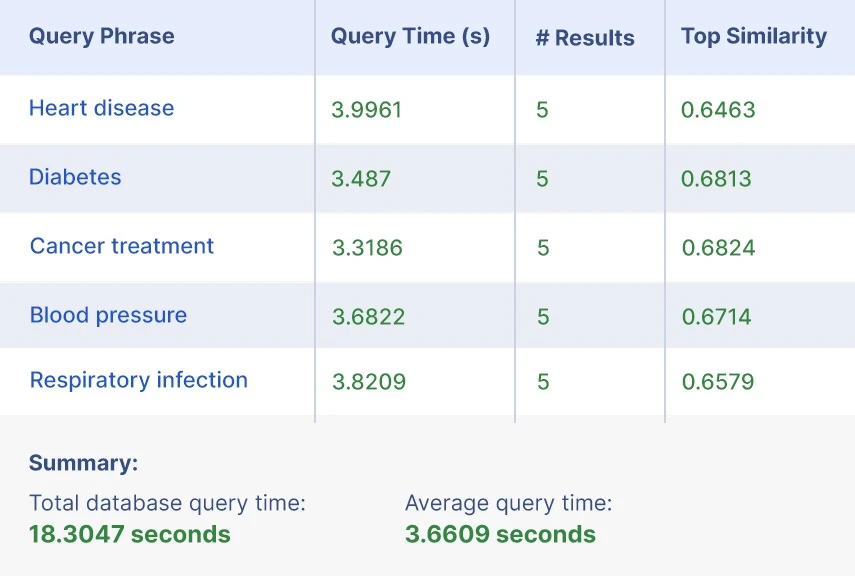Select the 3.6609 seconds average value
The image size is (855, 576).
tap(500, 534)
